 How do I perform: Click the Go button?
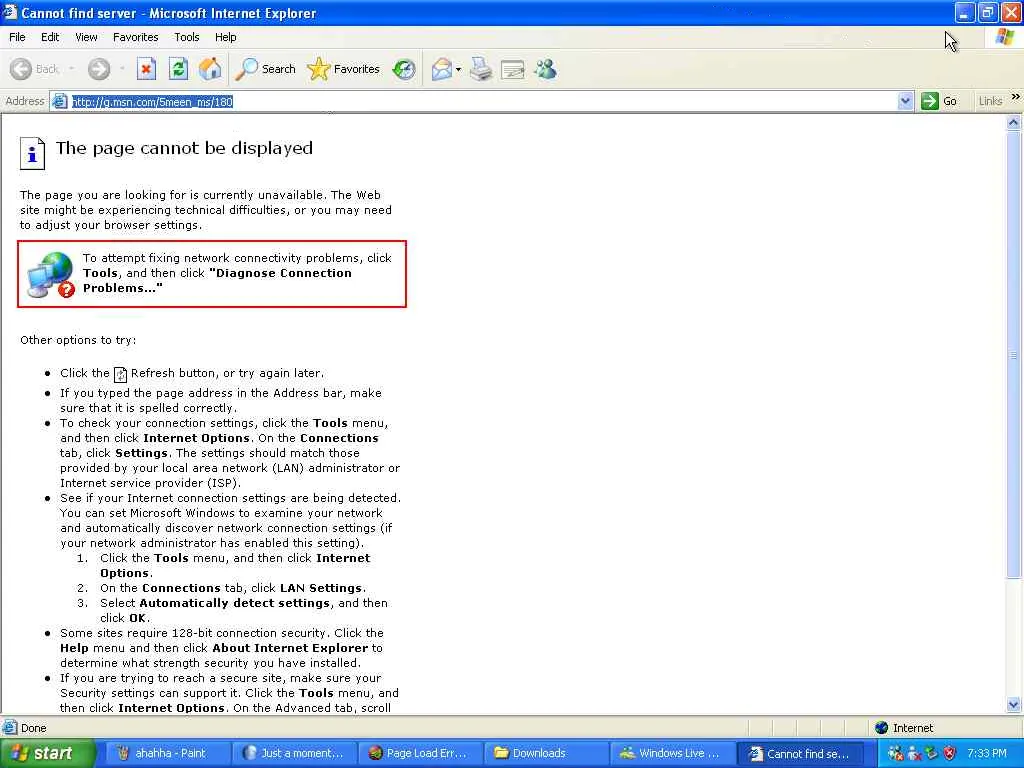[x=939, y=101]
